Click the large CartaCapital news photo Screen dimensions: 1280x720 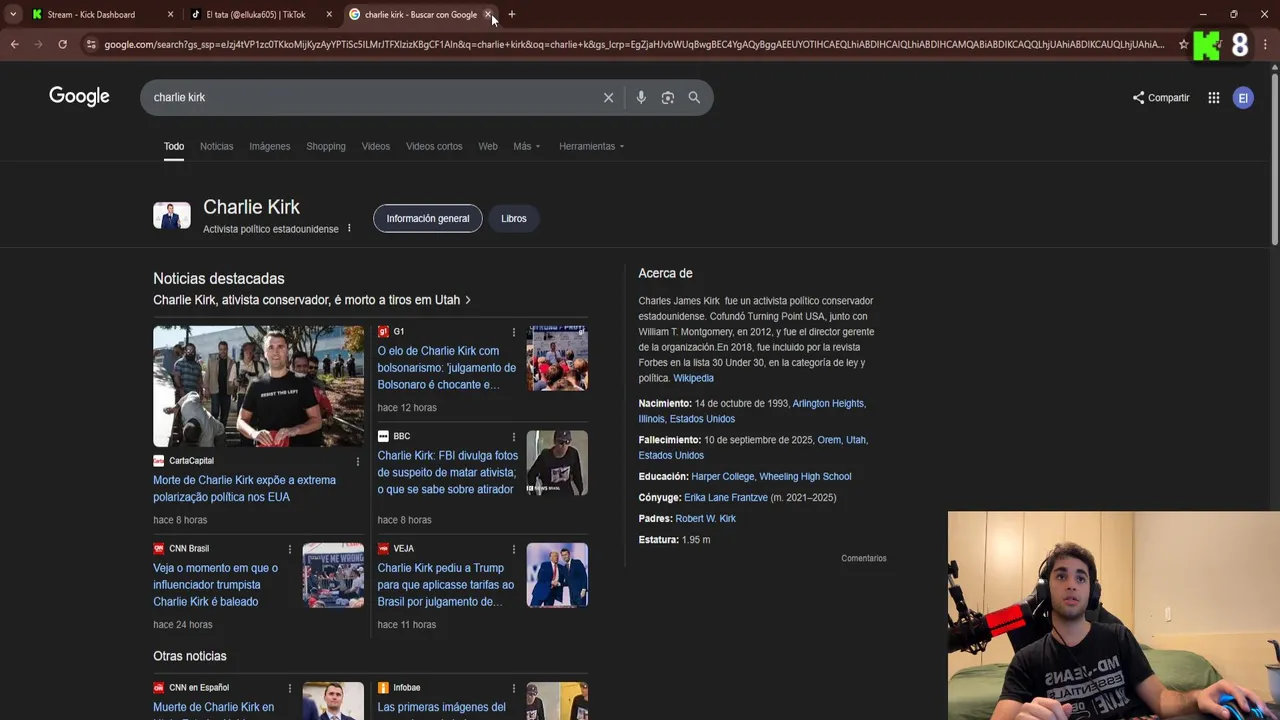(x=258, y=386)
